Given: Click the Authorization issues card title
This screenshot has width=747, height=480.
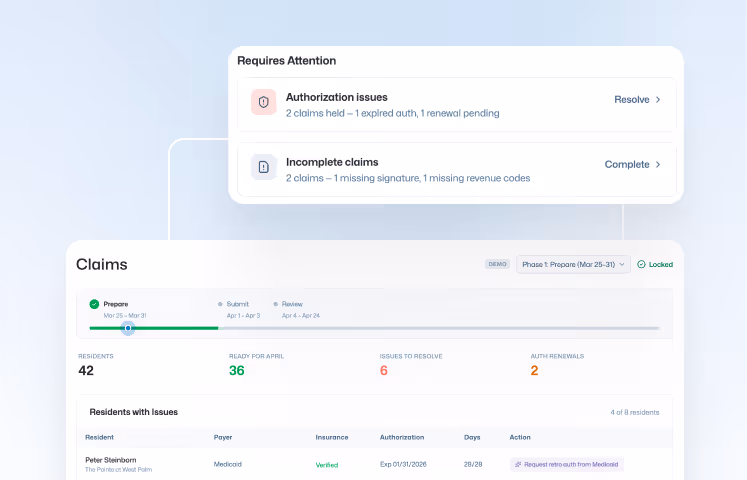Looking at the screenshot, I should click(336, 97).
